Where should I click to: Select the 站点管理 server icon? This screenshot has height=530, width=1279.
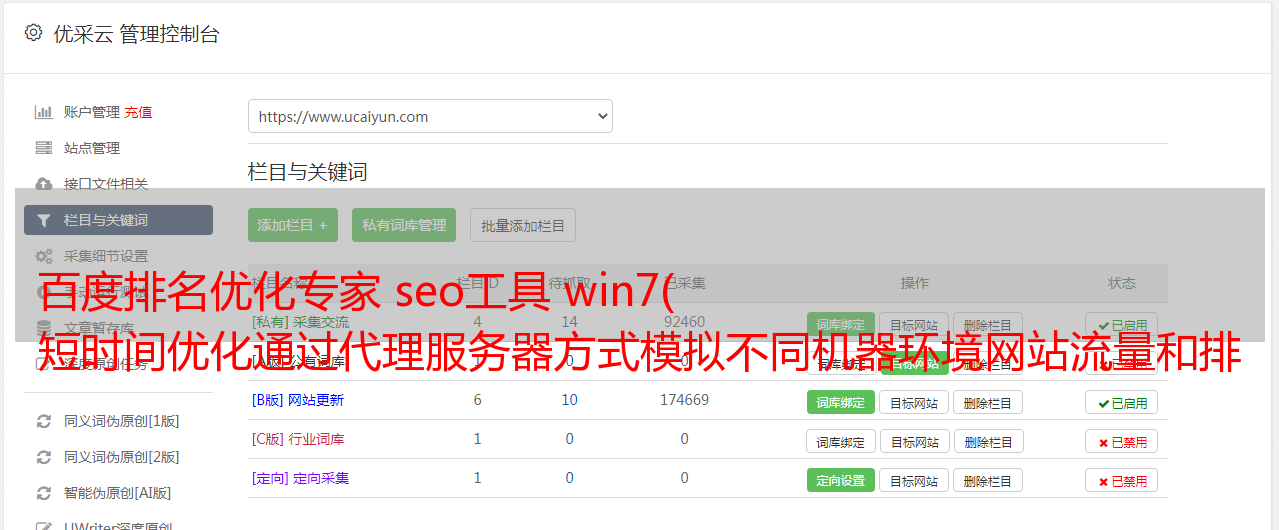(43, 148)
